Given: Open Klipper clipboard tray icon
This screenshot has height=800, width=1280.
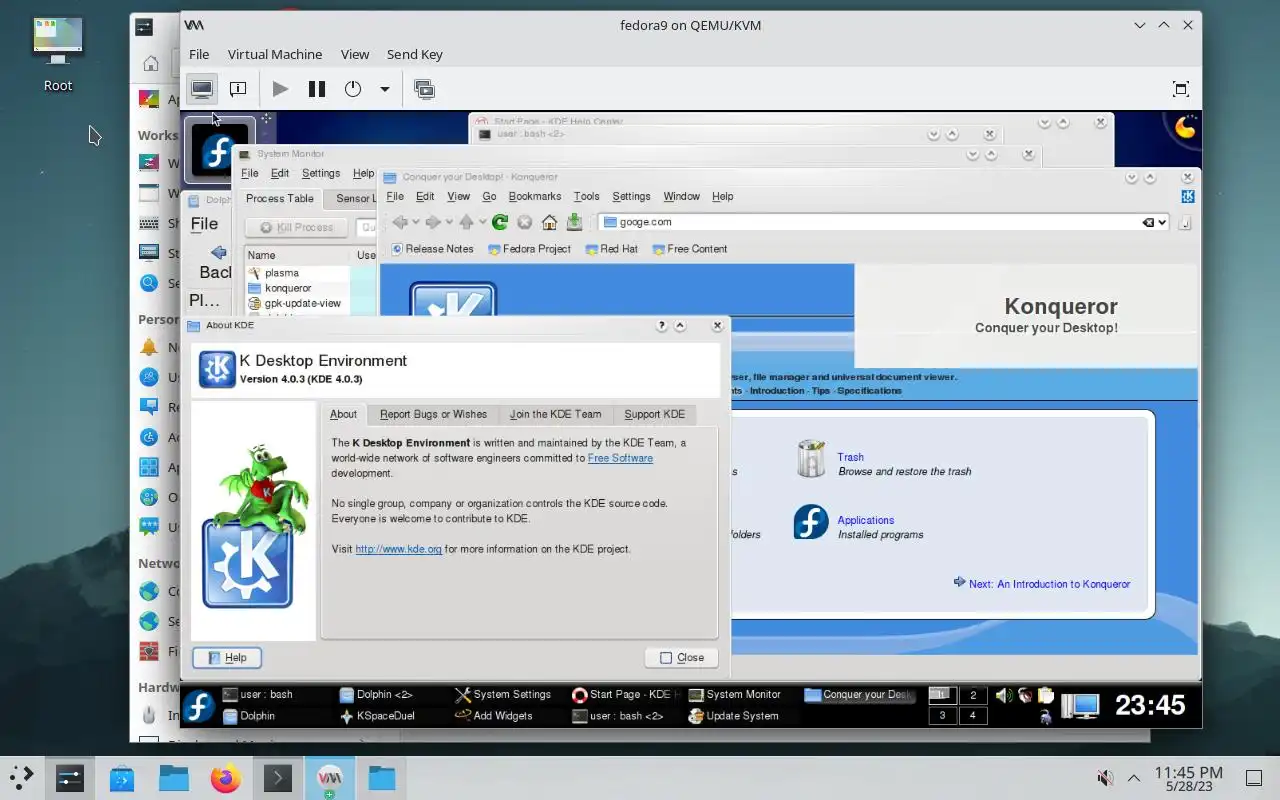Looking at the screenshot, I should click(x=1045, y=695).
